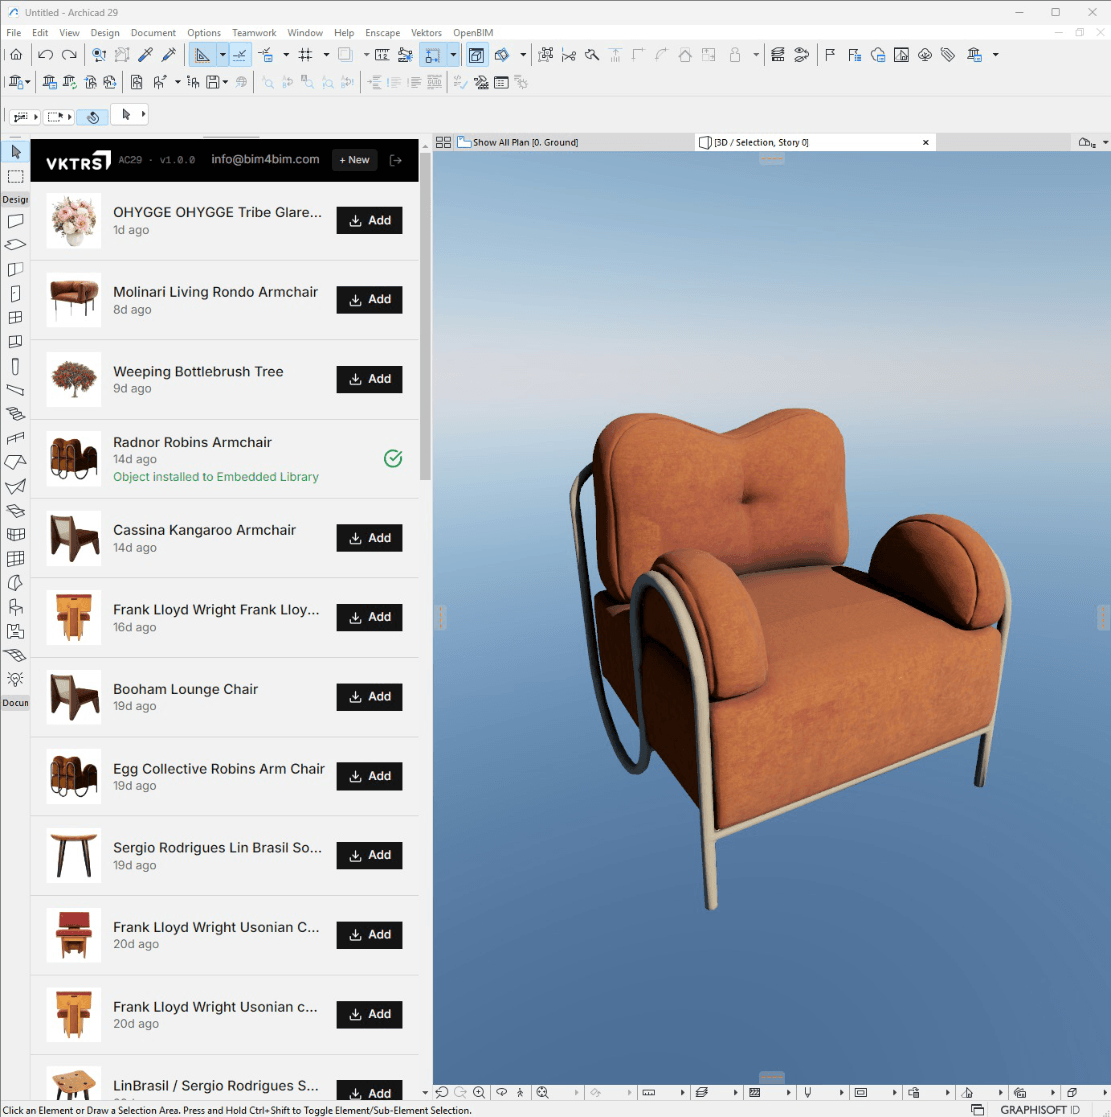Open the Vektors menu

426,33
